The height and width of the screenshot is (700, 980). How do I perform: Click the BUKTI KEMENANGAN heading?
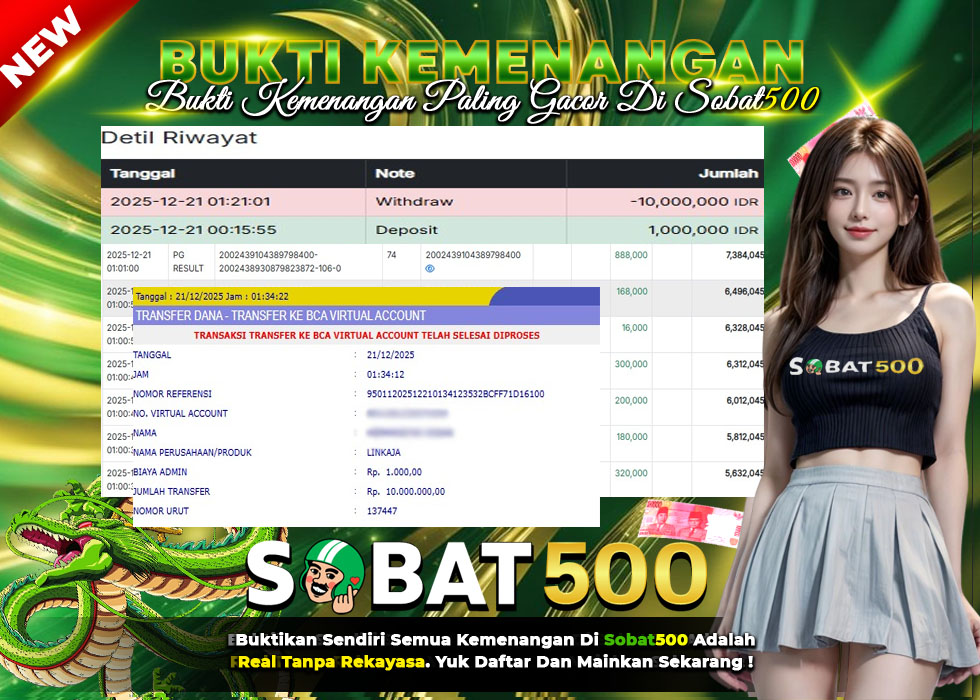tap(480, 55)
